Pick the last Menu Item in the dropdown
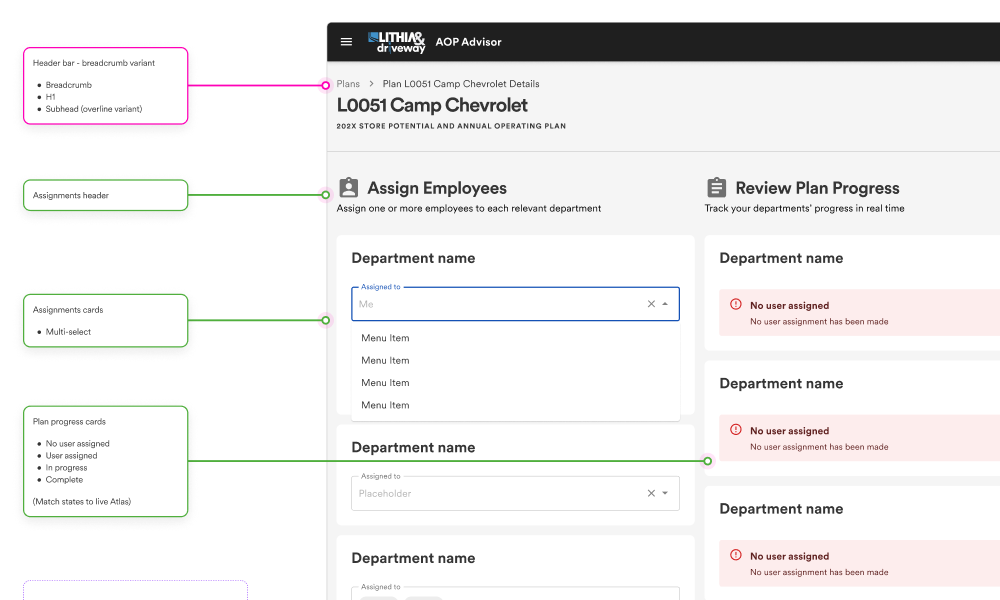1000x600 pixels. coord(386,405)
